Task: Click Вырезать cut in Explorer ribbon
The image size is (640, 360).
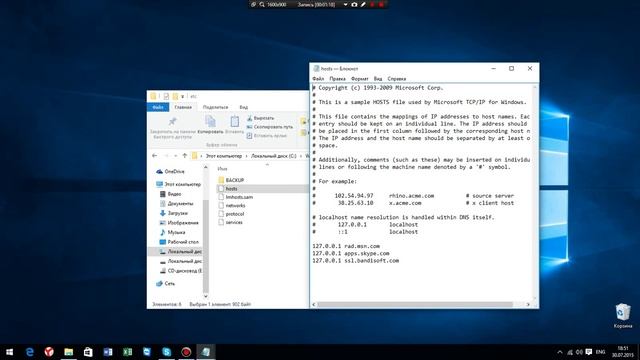Action: pos(260,118)
